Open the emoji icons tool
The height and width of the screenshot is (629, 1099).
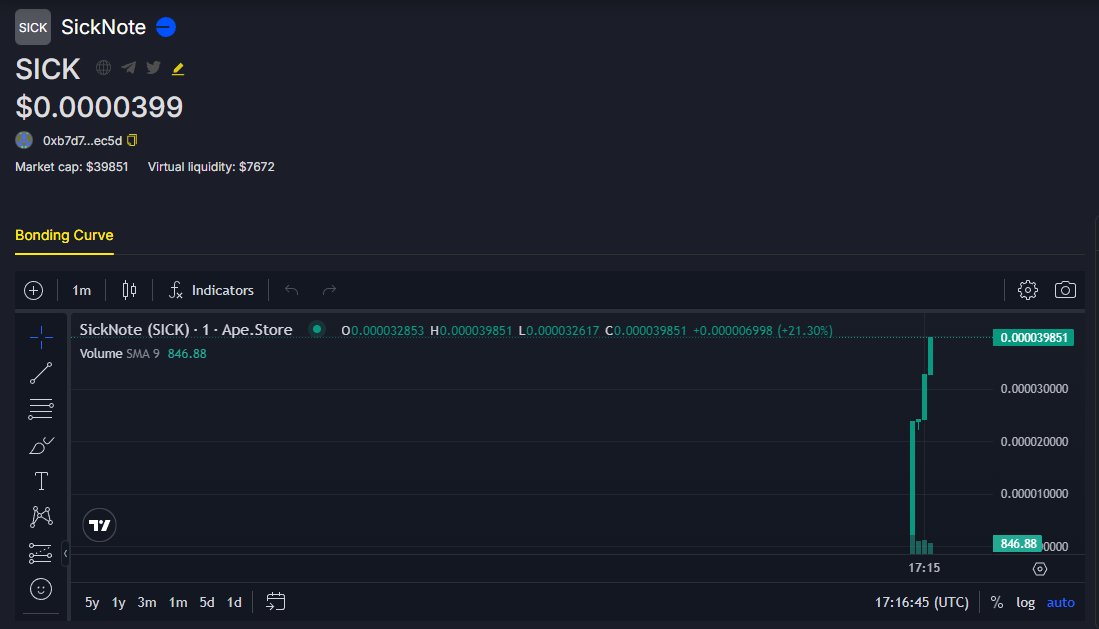tap(41, 589)
